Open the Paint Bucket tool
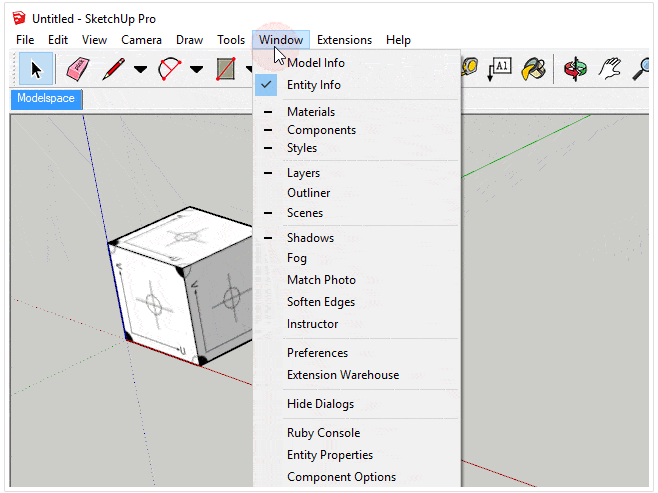Image resolution: width=658 pixels, height=493 pixels. coord(533,69)
